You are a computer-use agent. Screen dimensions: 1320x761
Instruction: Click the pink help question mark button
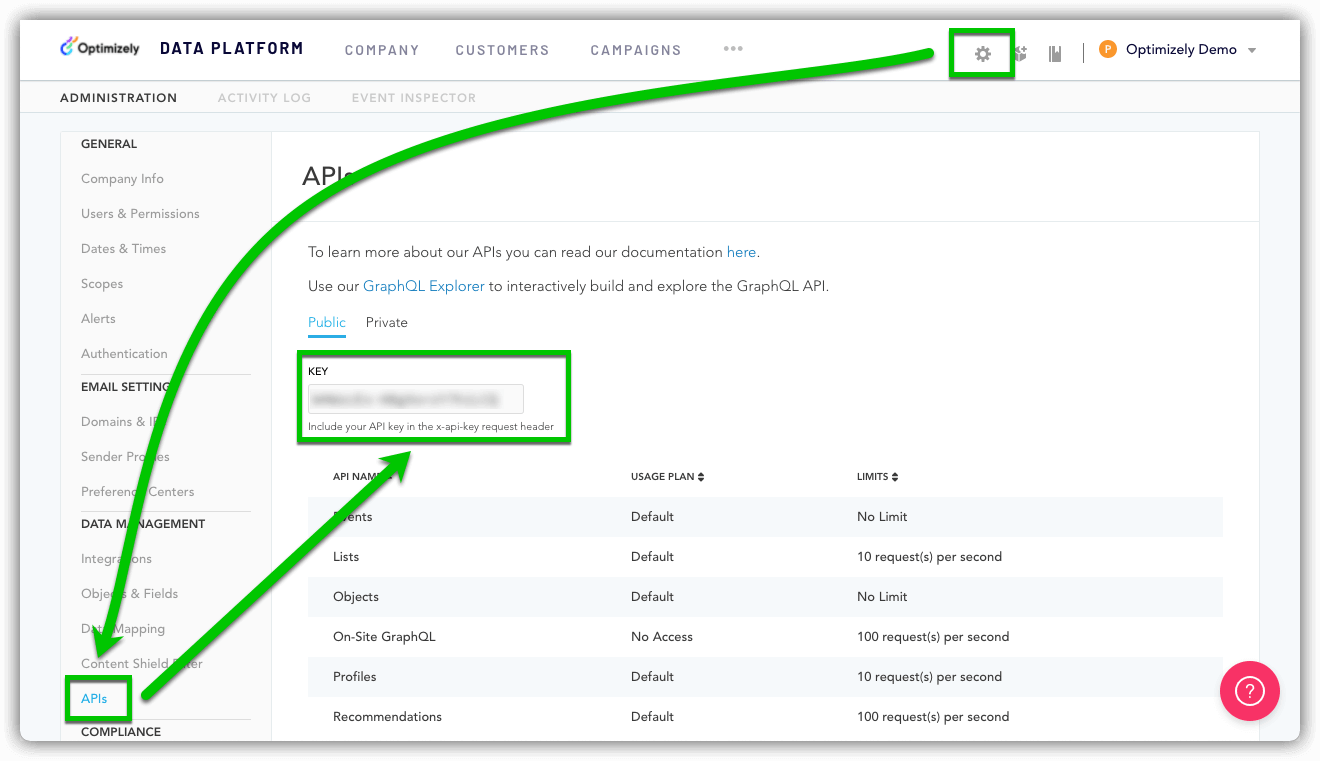1249,691
